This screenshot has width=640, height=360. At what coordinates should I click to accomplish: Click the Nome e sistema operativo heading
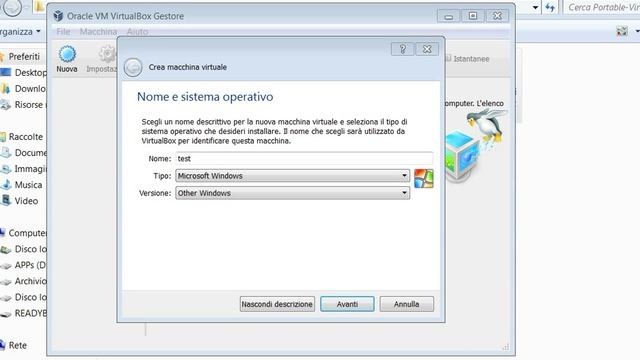tap(205, 97)
